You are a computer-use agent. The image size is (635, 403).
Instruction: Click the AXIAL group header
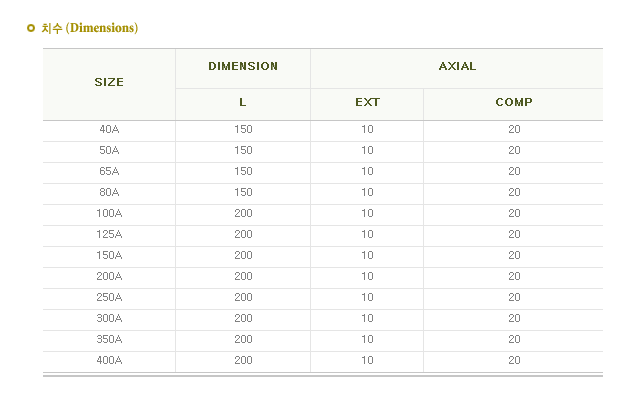coord(457,67)
